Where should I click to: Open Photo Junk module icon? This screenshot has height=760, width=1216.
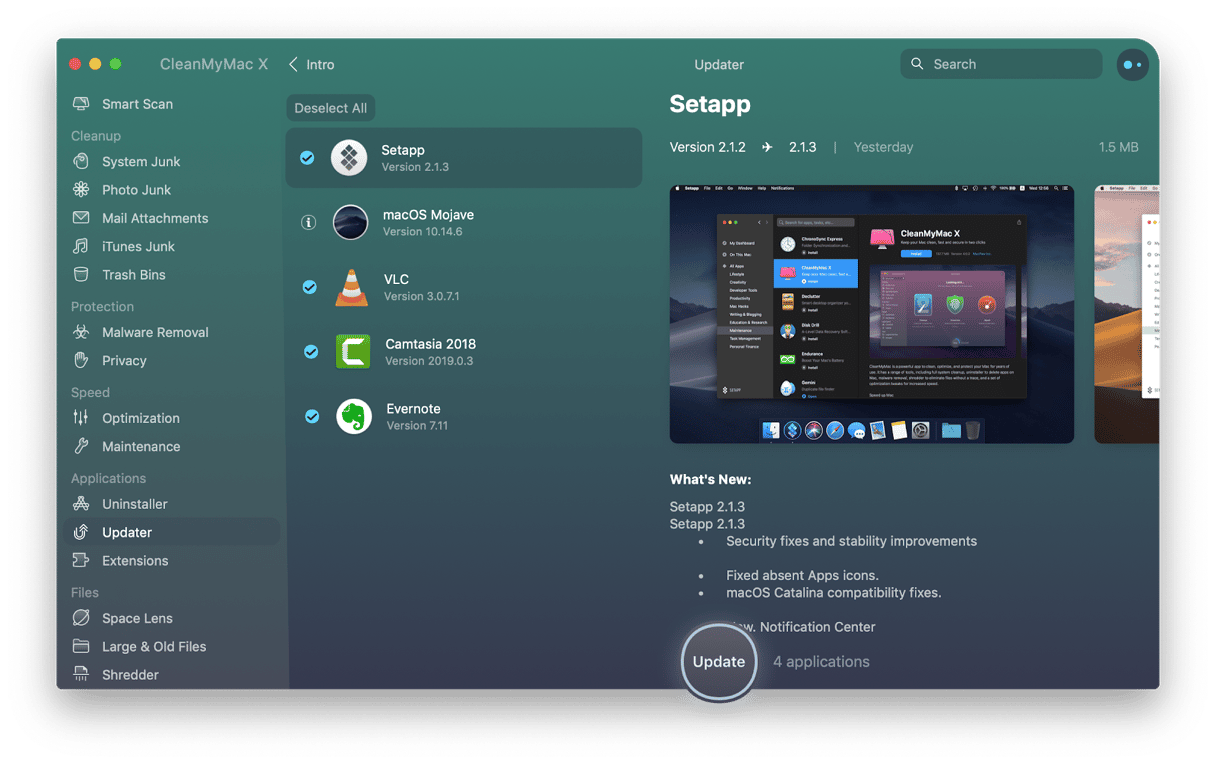click(82, 190)
